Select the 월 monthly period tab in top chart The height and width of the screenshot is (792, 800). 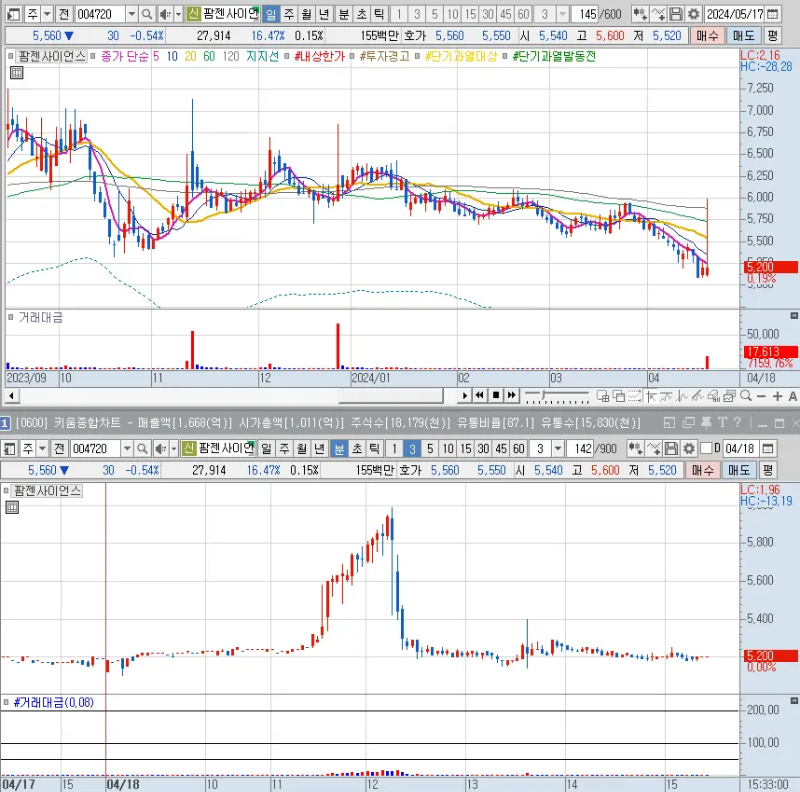[306, 14]
